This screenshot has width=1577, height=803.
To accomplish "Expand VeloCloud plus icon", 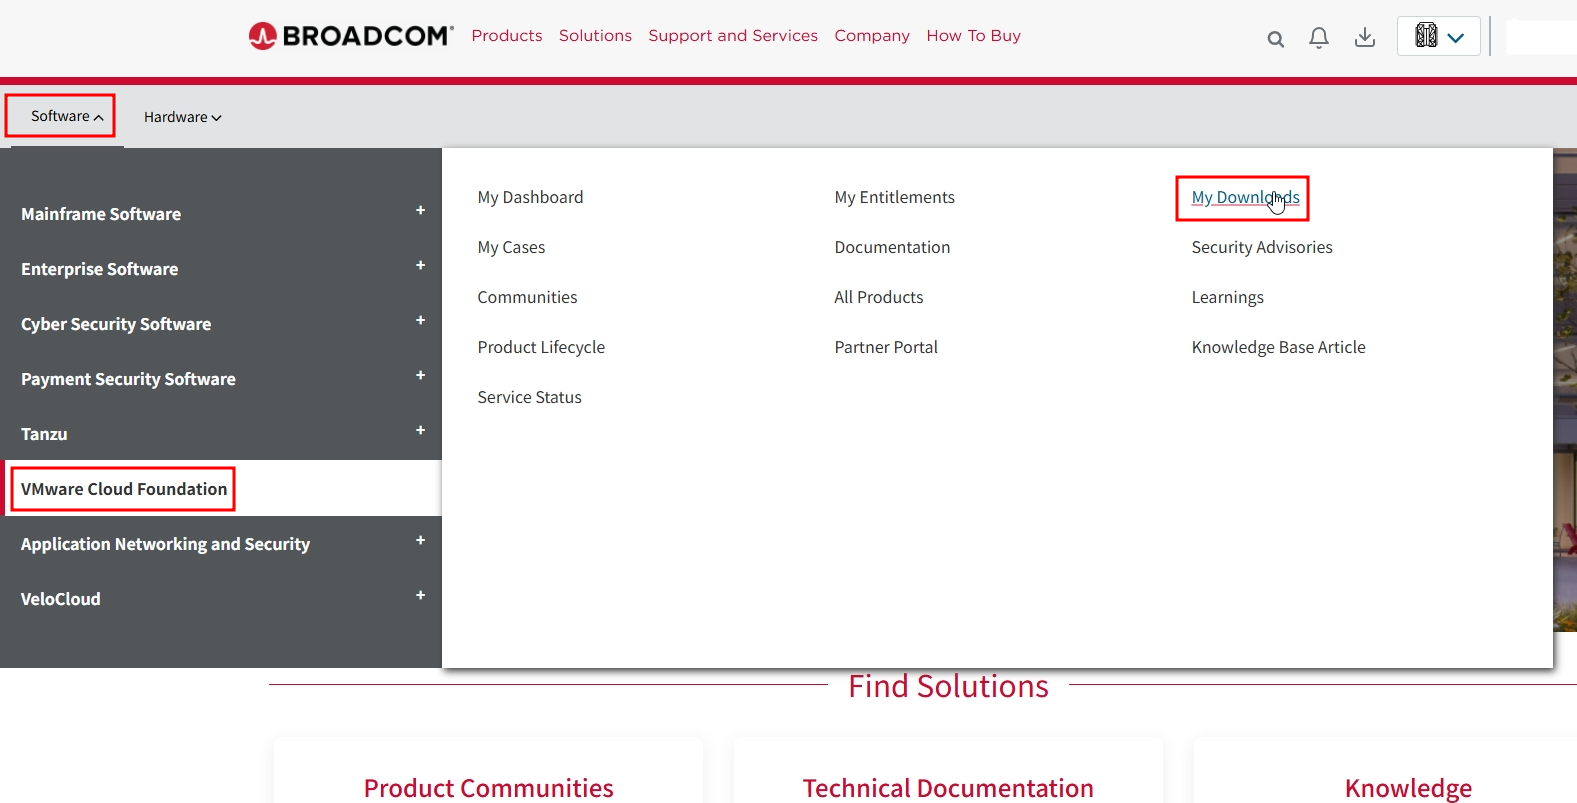I will coord(420,595).
